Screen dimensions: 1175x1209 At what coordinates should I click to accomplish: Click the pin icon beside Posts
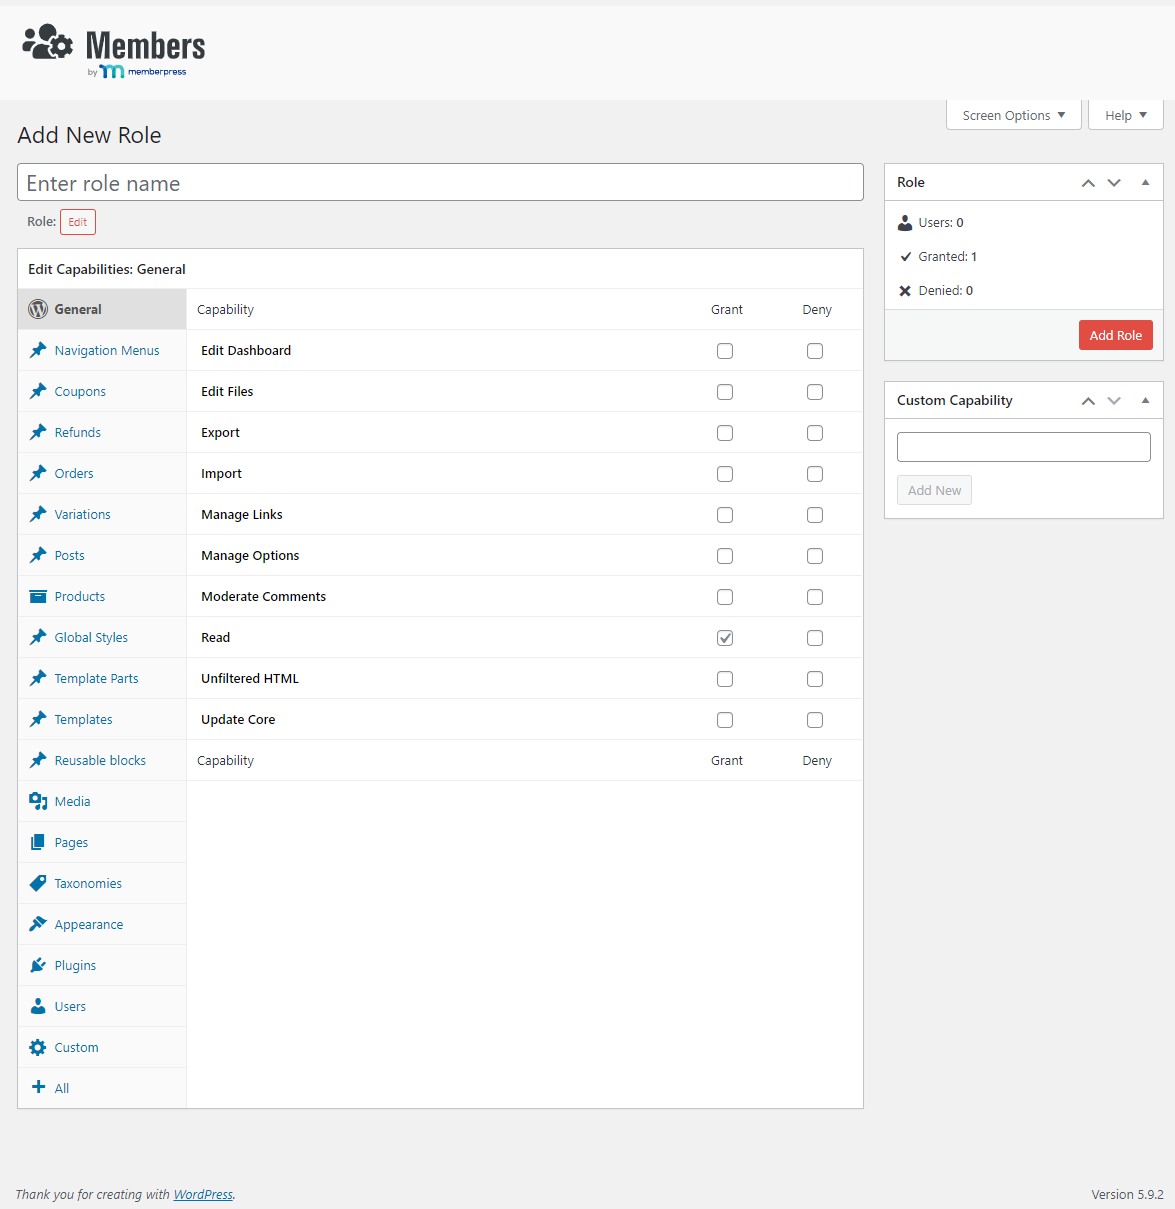point(38,555)
